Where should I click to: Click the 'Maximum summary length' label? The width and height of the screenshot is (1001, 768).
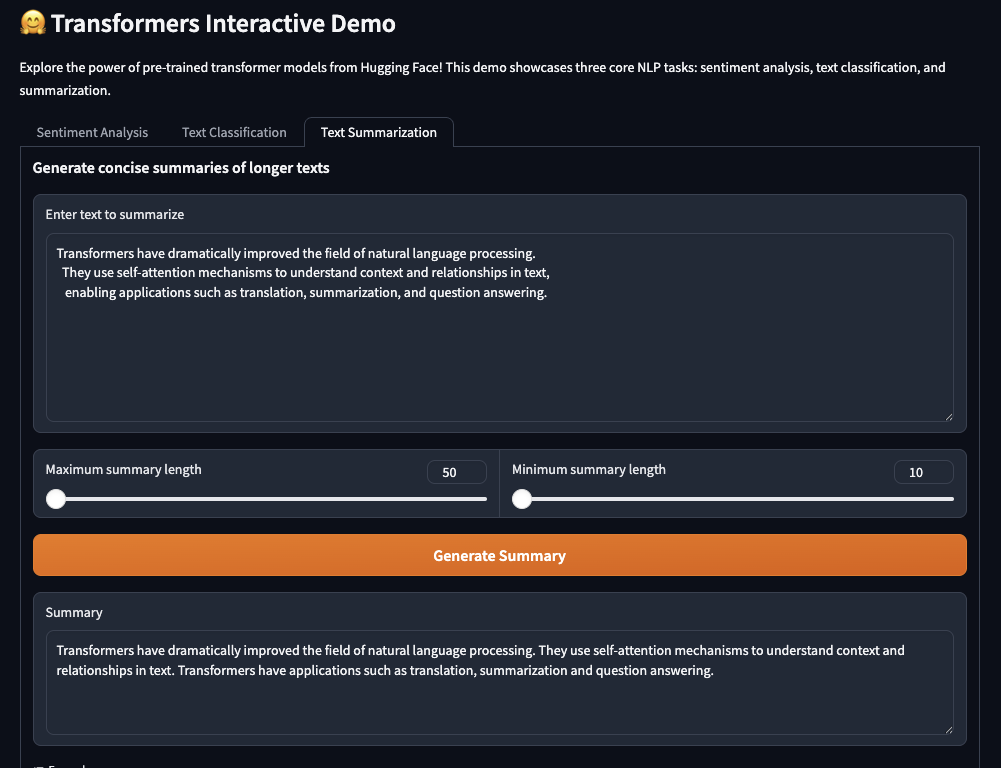(x=123, y=469)
